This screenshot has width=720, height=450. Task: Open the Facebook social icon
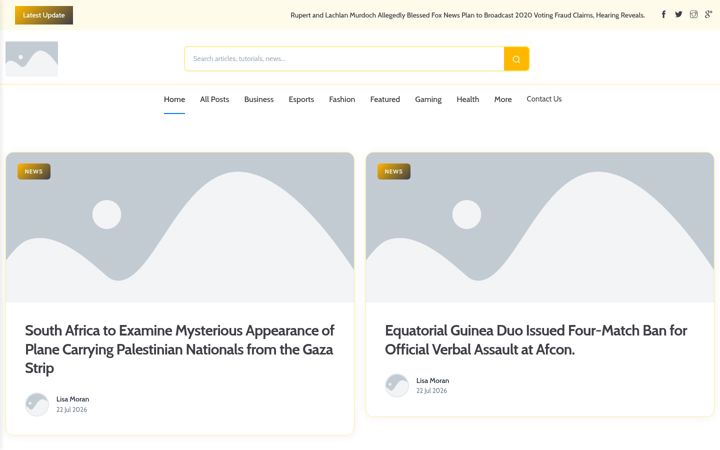click(x=664, y=15)
